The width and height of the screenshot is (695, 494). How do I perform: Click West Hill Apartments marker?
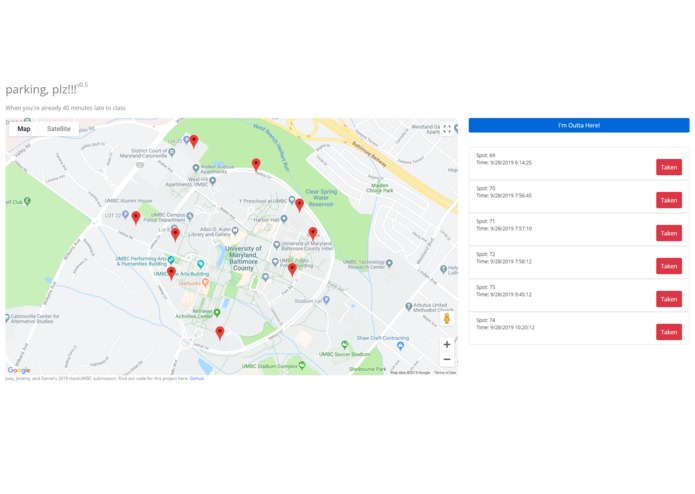click(213, 181)
